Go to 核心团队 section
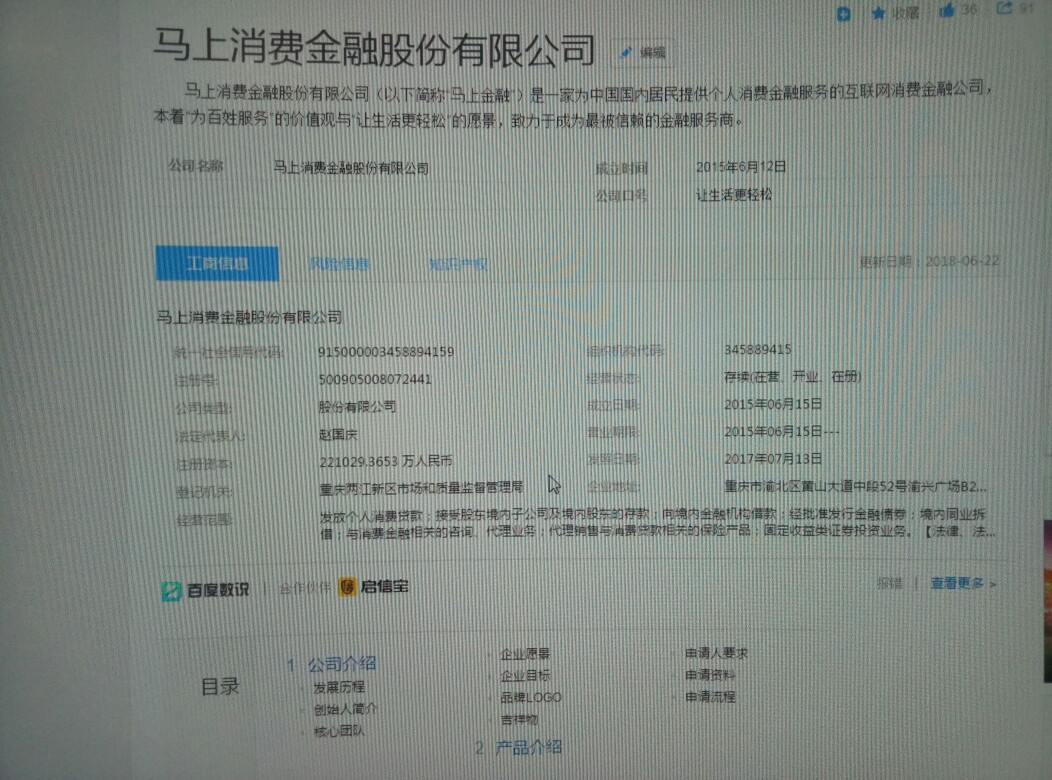The height and width of the screenshot is (780, 1052). pyautogui.click(x=339, y=730)
